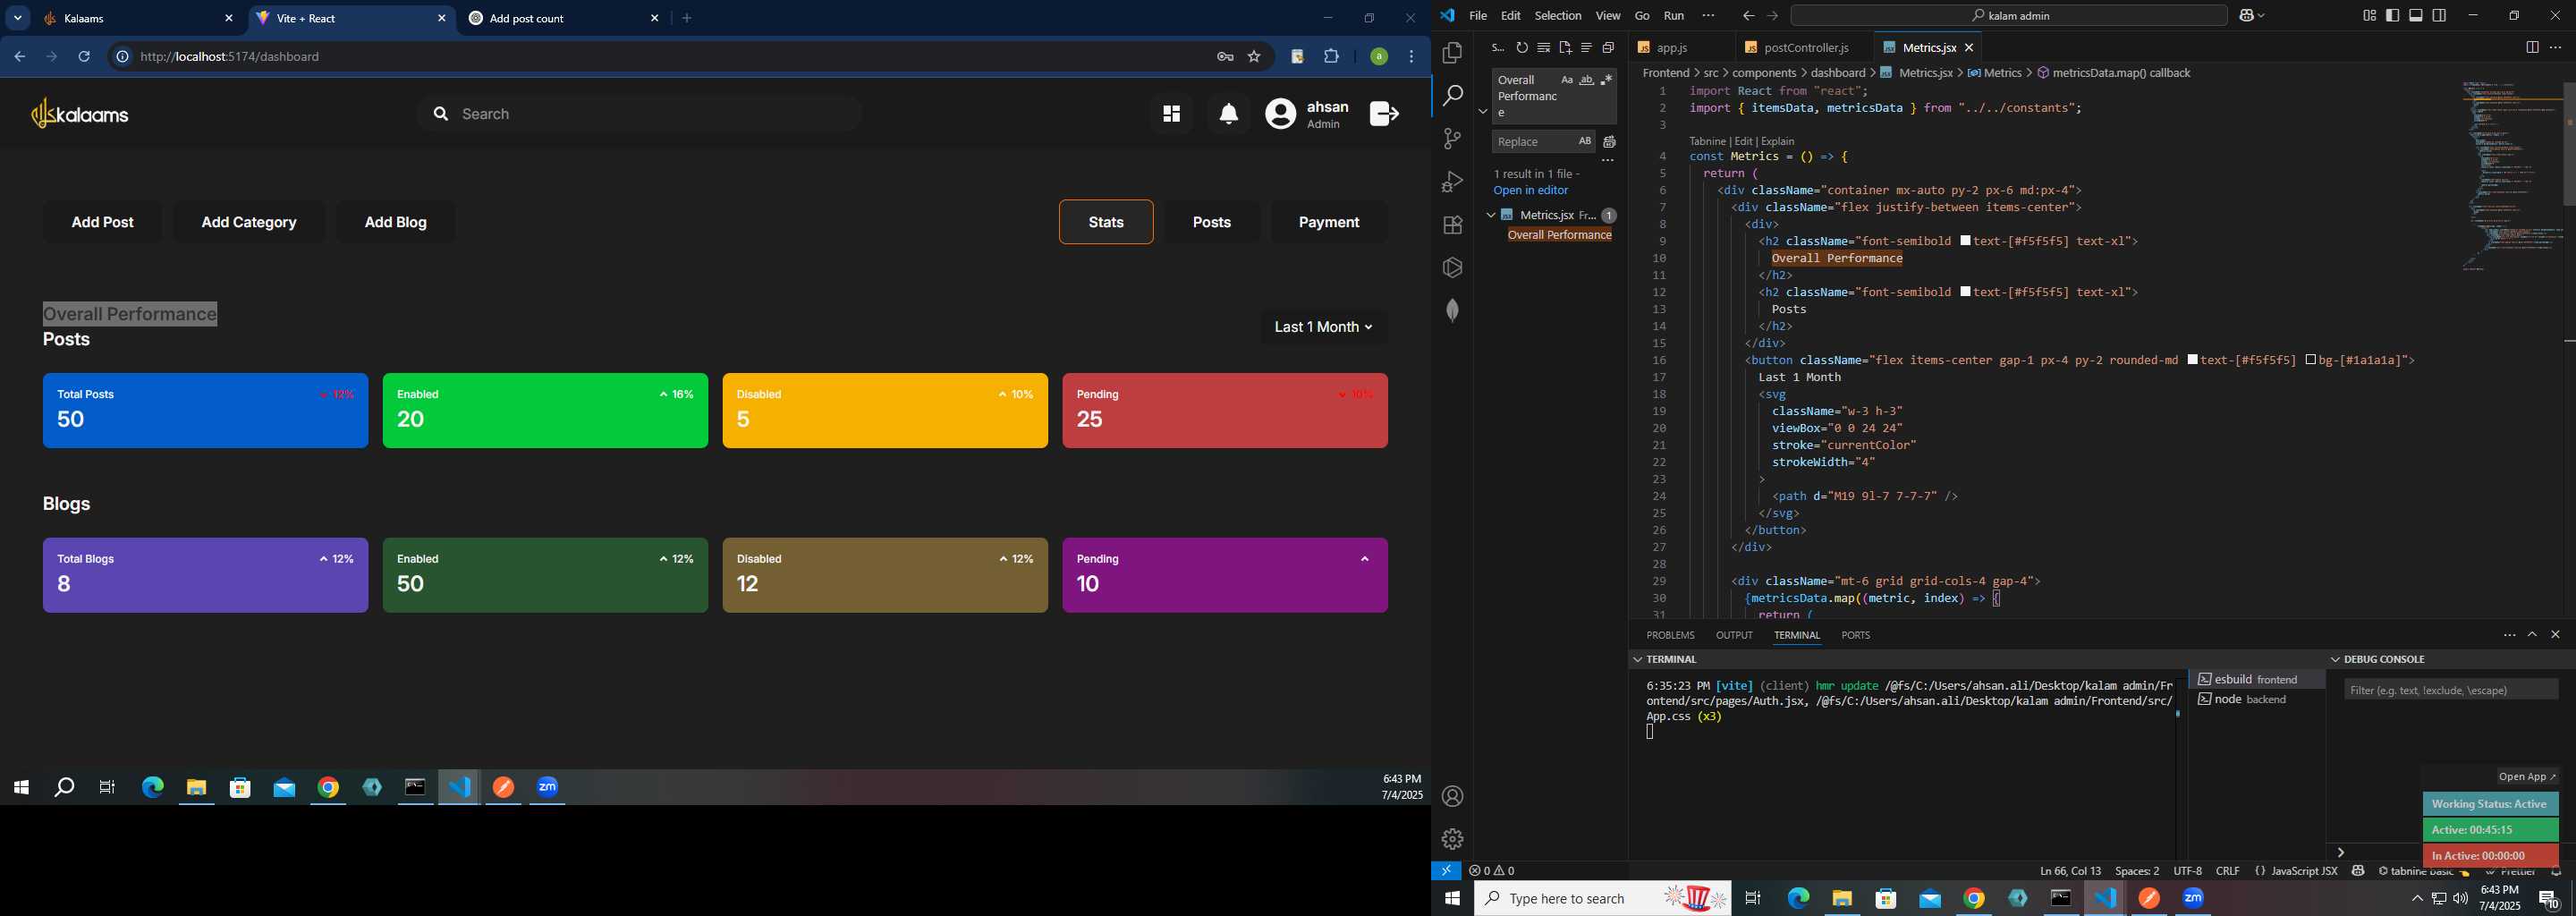Click the logout icon in dashboard header
The height and width of the screenshot is (916, 2576).
pos(1385,114)
